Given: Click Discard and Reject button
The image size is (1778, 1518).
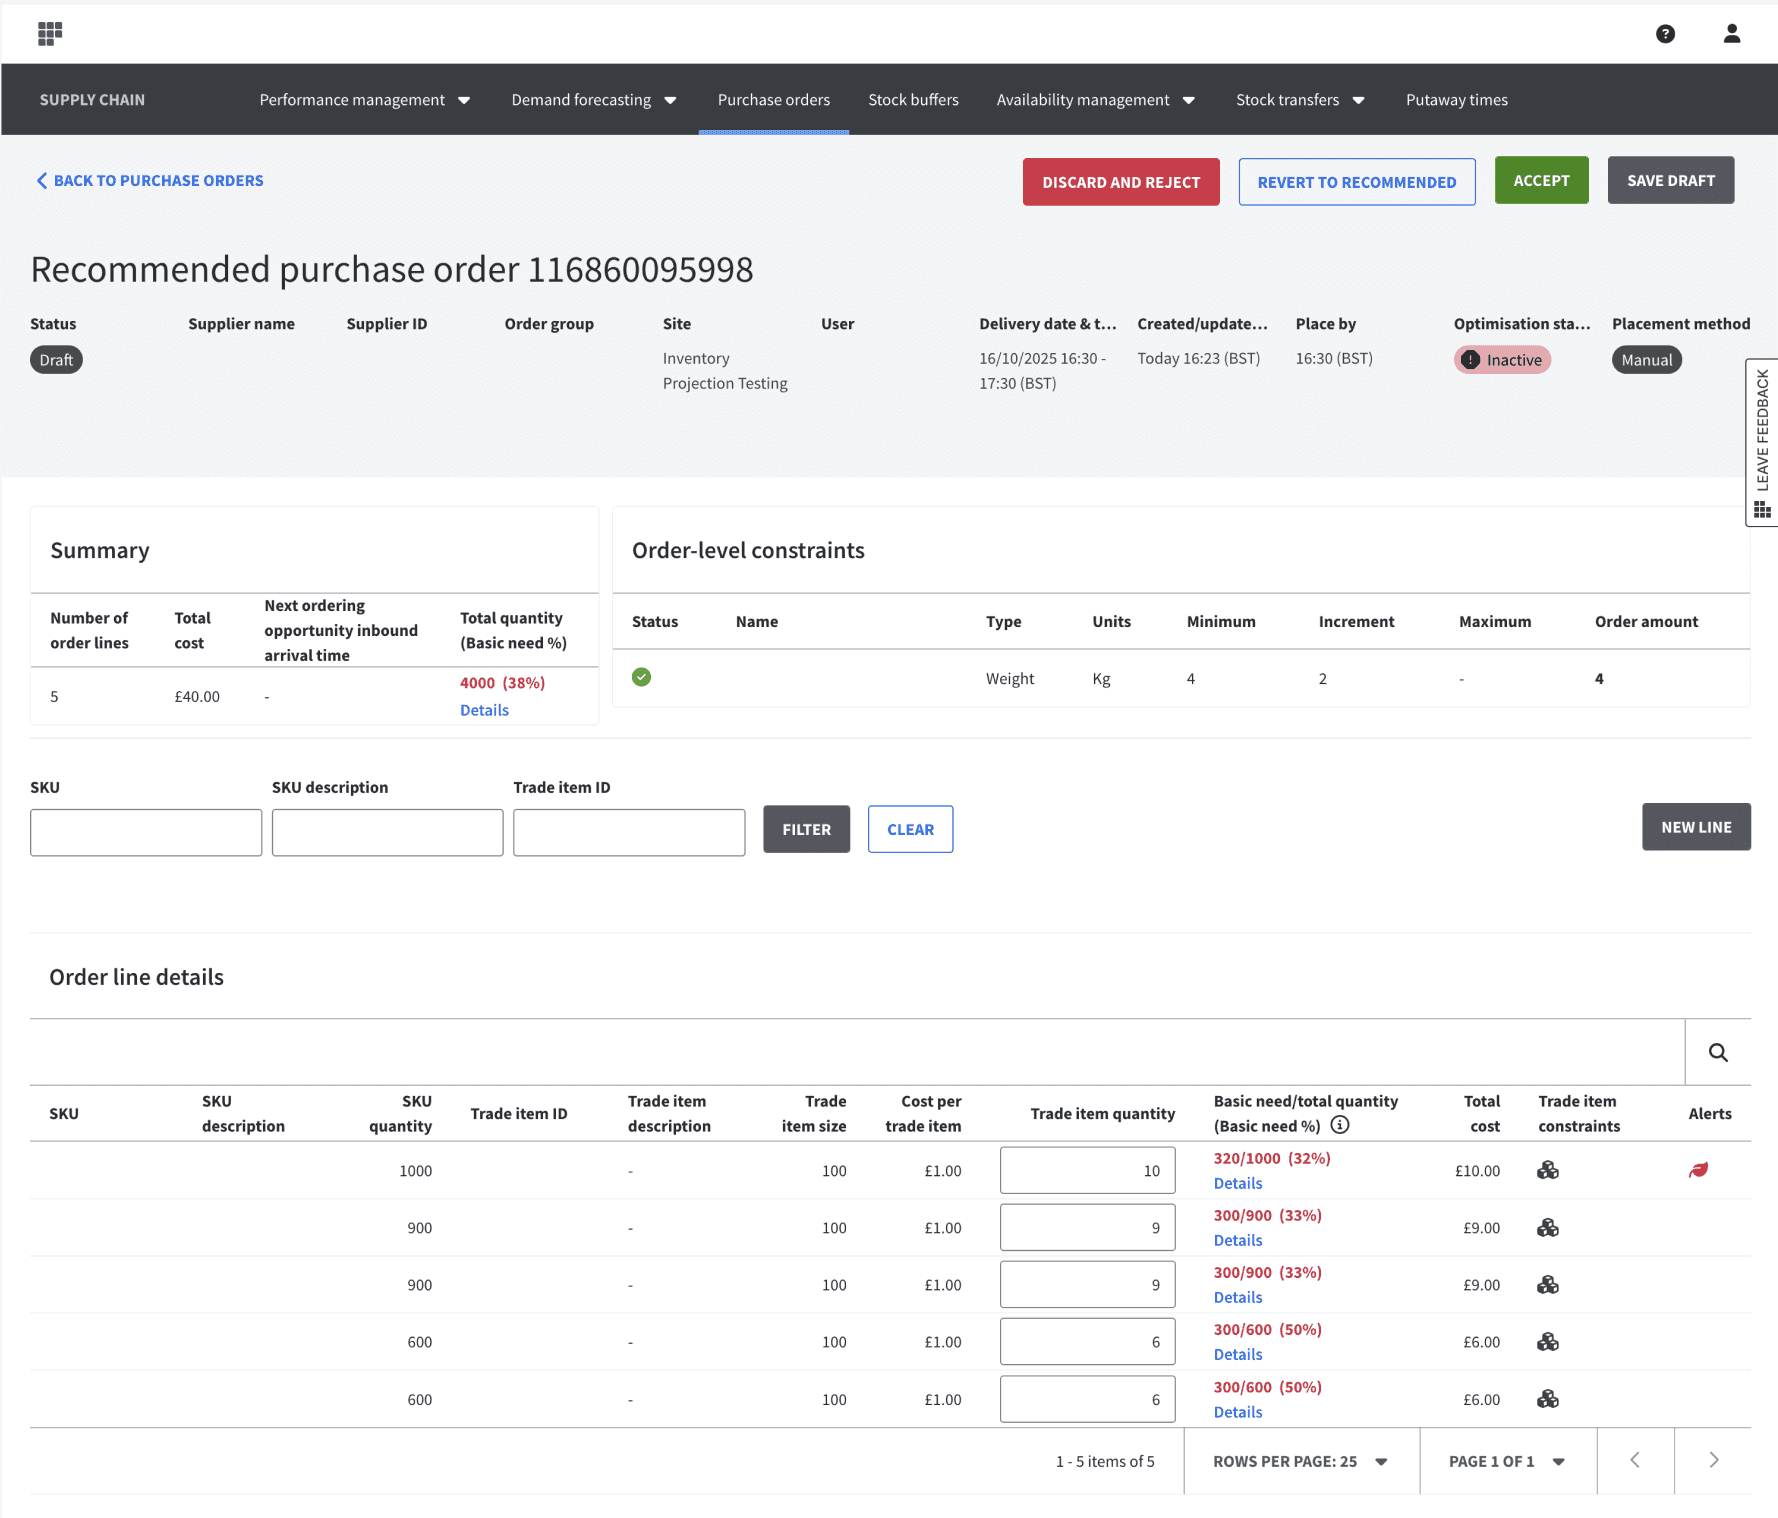Looking at the screenshot, I should pos(1121,182).
